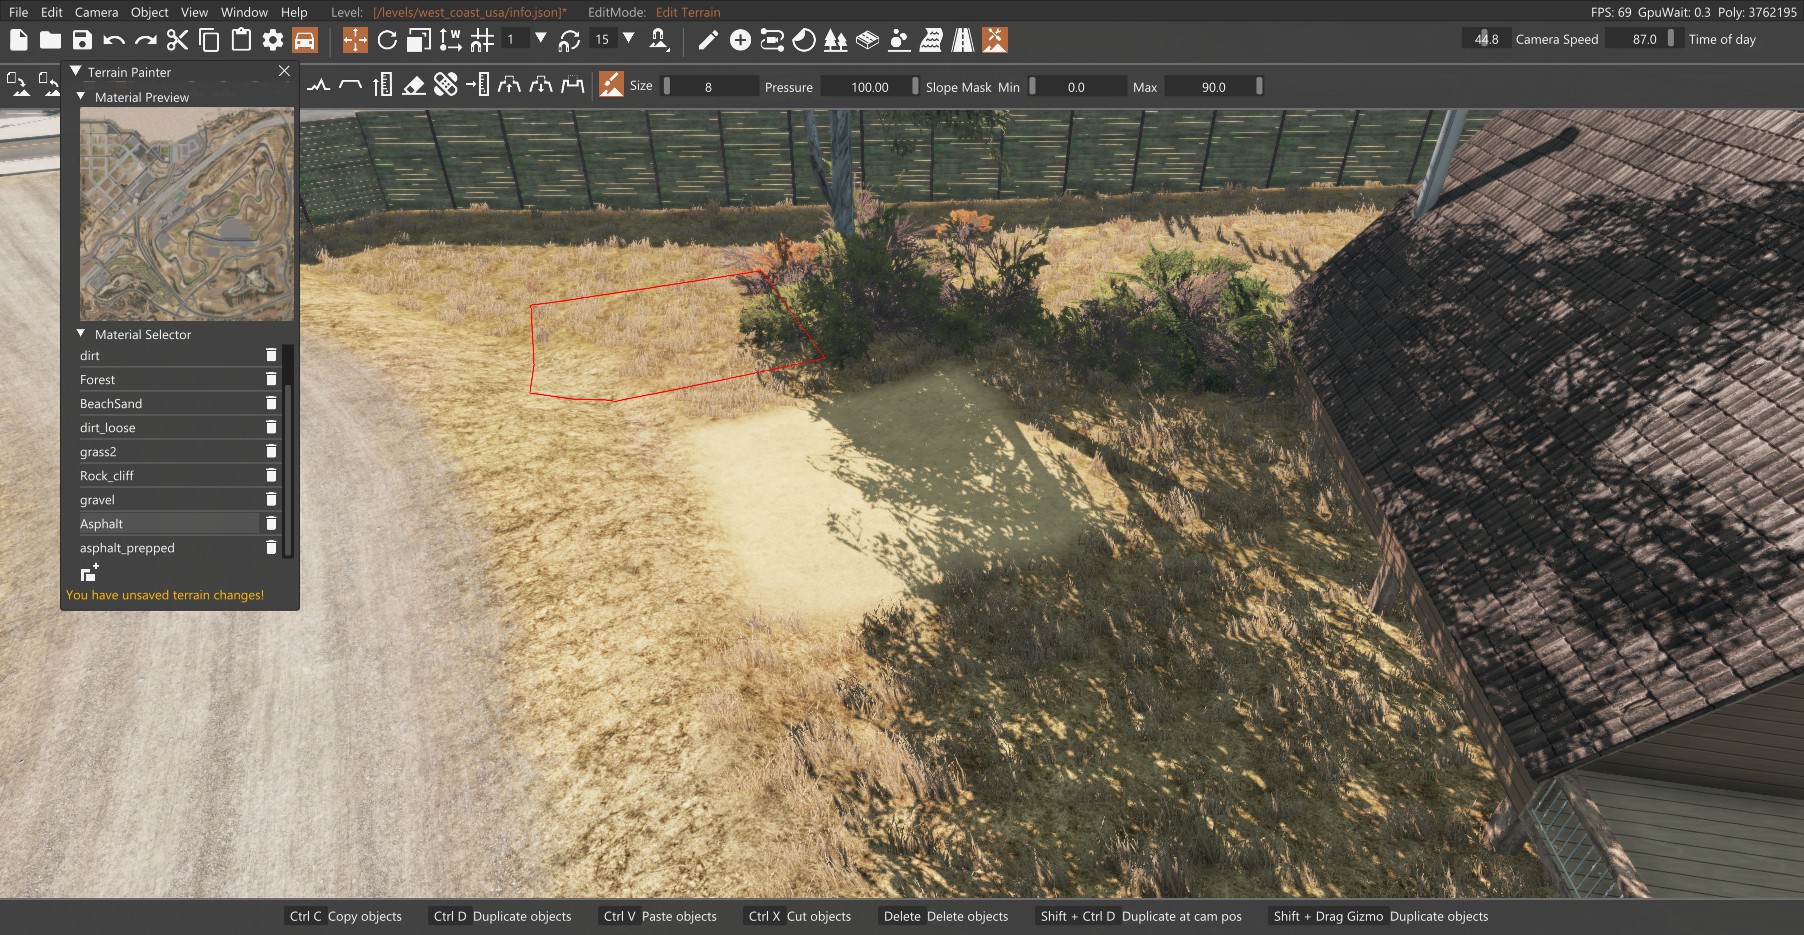Click the raise/lower terrain height brush
This screenshot has width=1804, height=935.
[319, 86]
